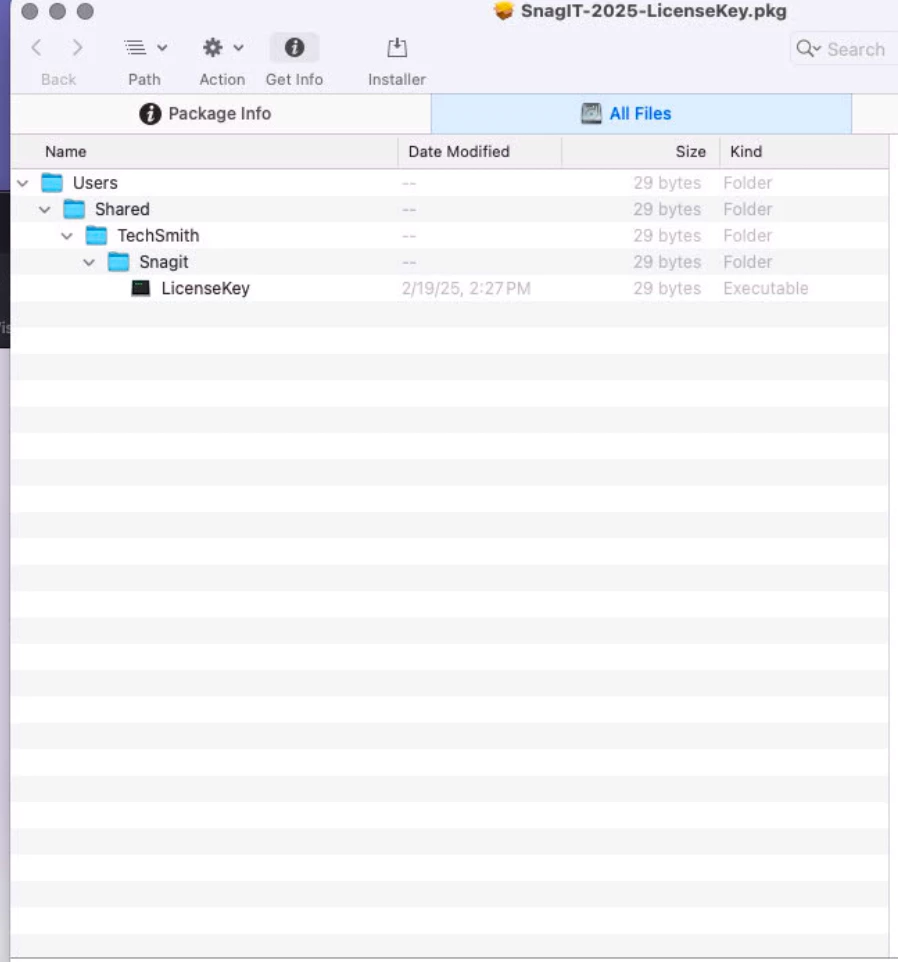Click the Back arrow icon
The height and width of the screenshot is (962, 898).
tap(37, 48)
